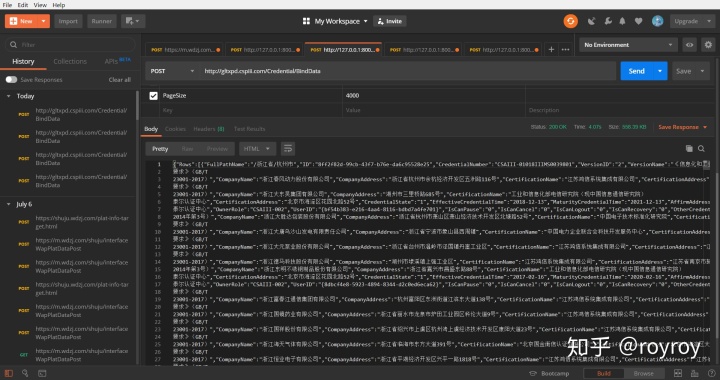Image resolution: width=720 pixels, height=380 pixels.
Task: Click the search response magnifier icon
Action: pos(701,149)
